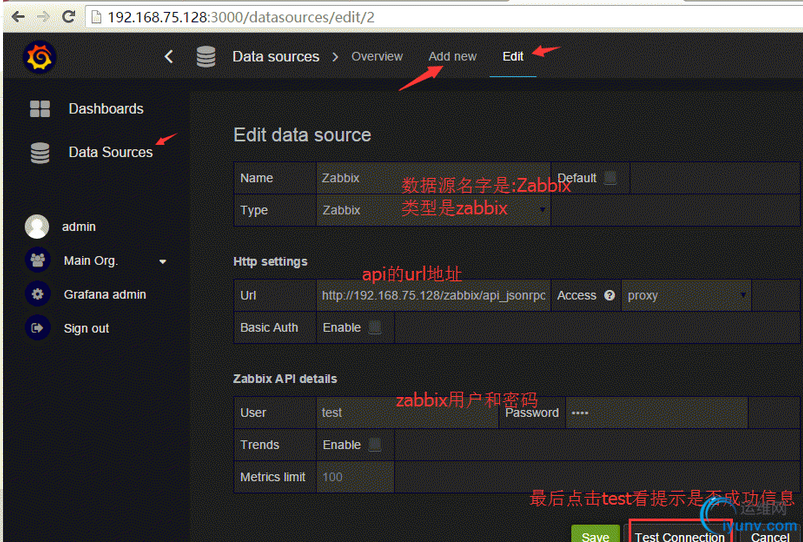The image size is (803, 542).
Task: Select the Edit tab
Action: tap(513, 56)
